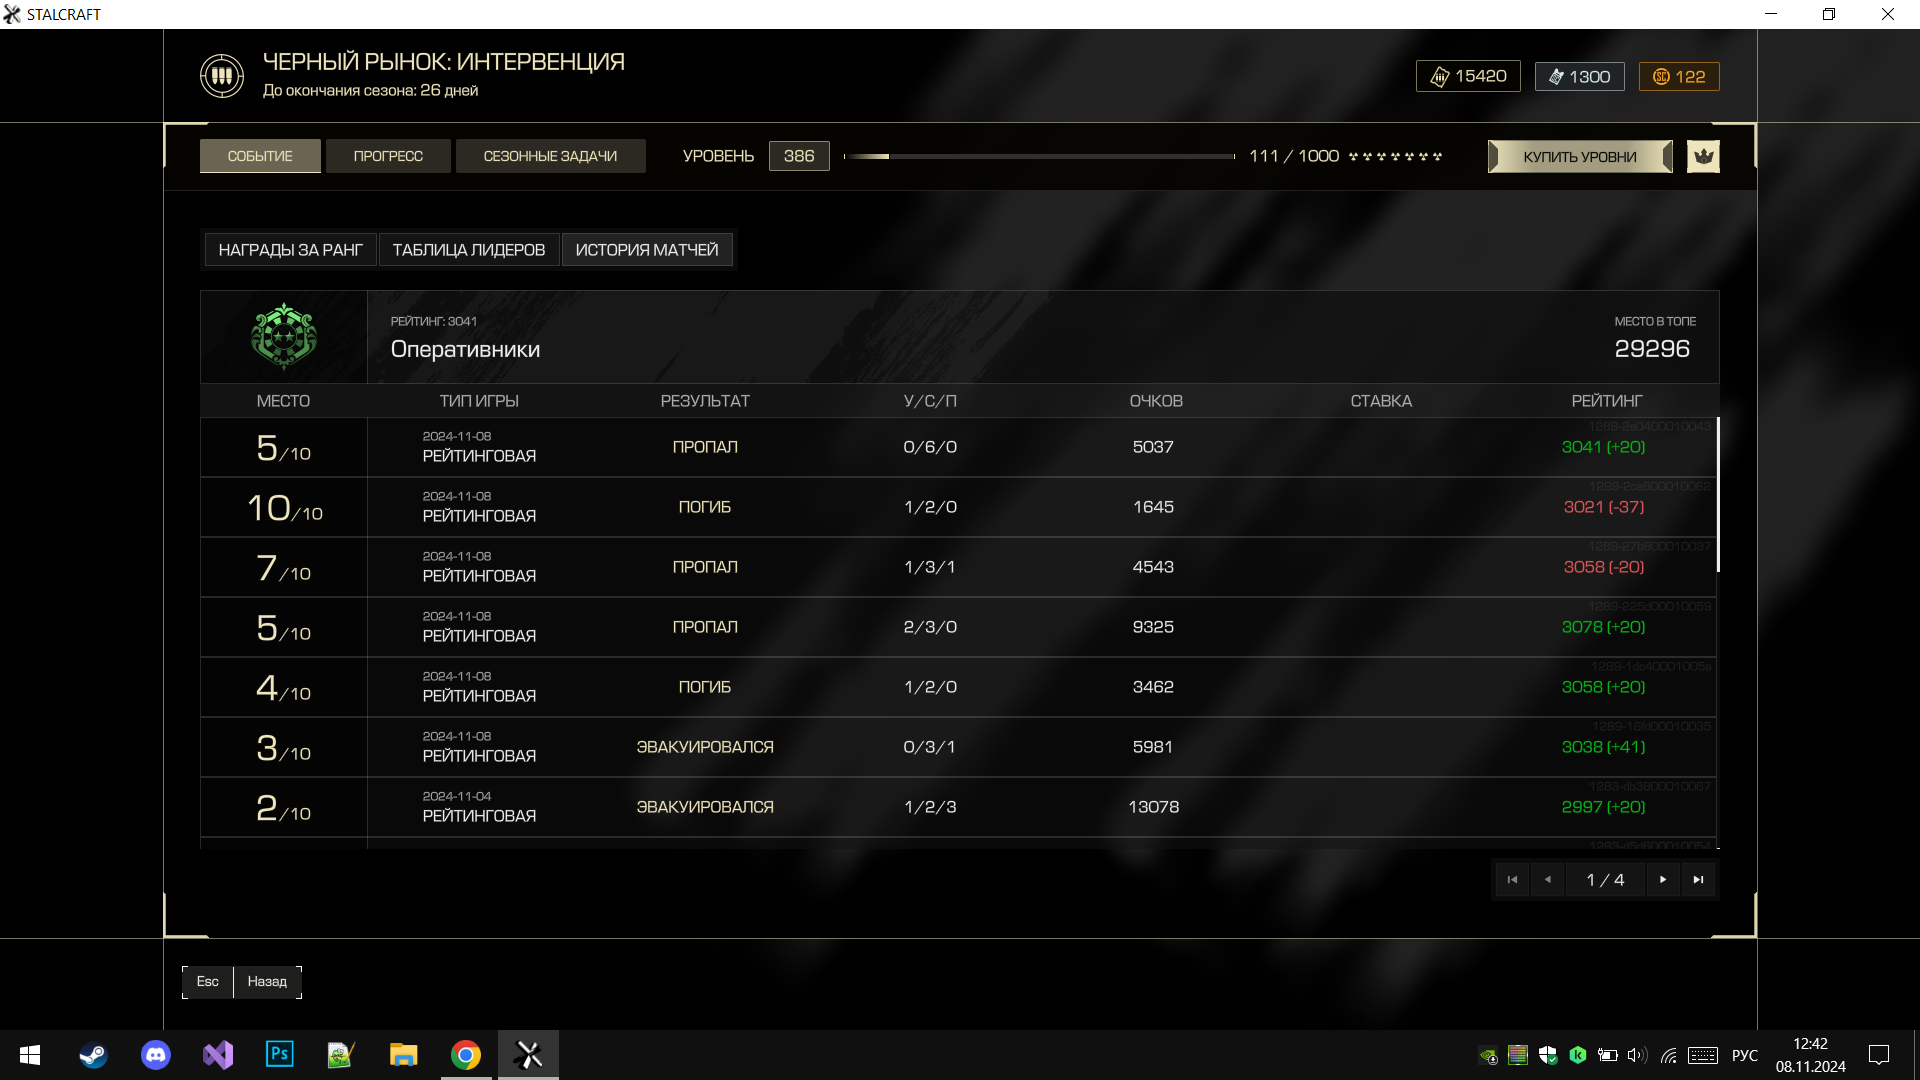Click the rating 3058 (+20) cell
Screen dimensions: 1920x1080
[1603, 687]
